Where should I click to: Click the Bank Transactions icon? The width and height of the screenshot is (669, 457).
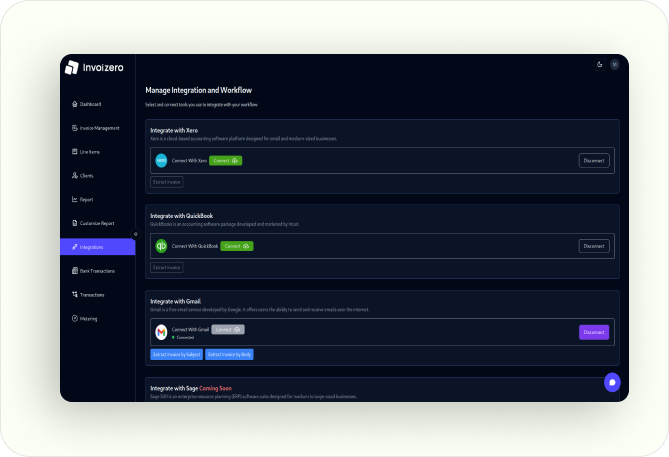point(75,271)
